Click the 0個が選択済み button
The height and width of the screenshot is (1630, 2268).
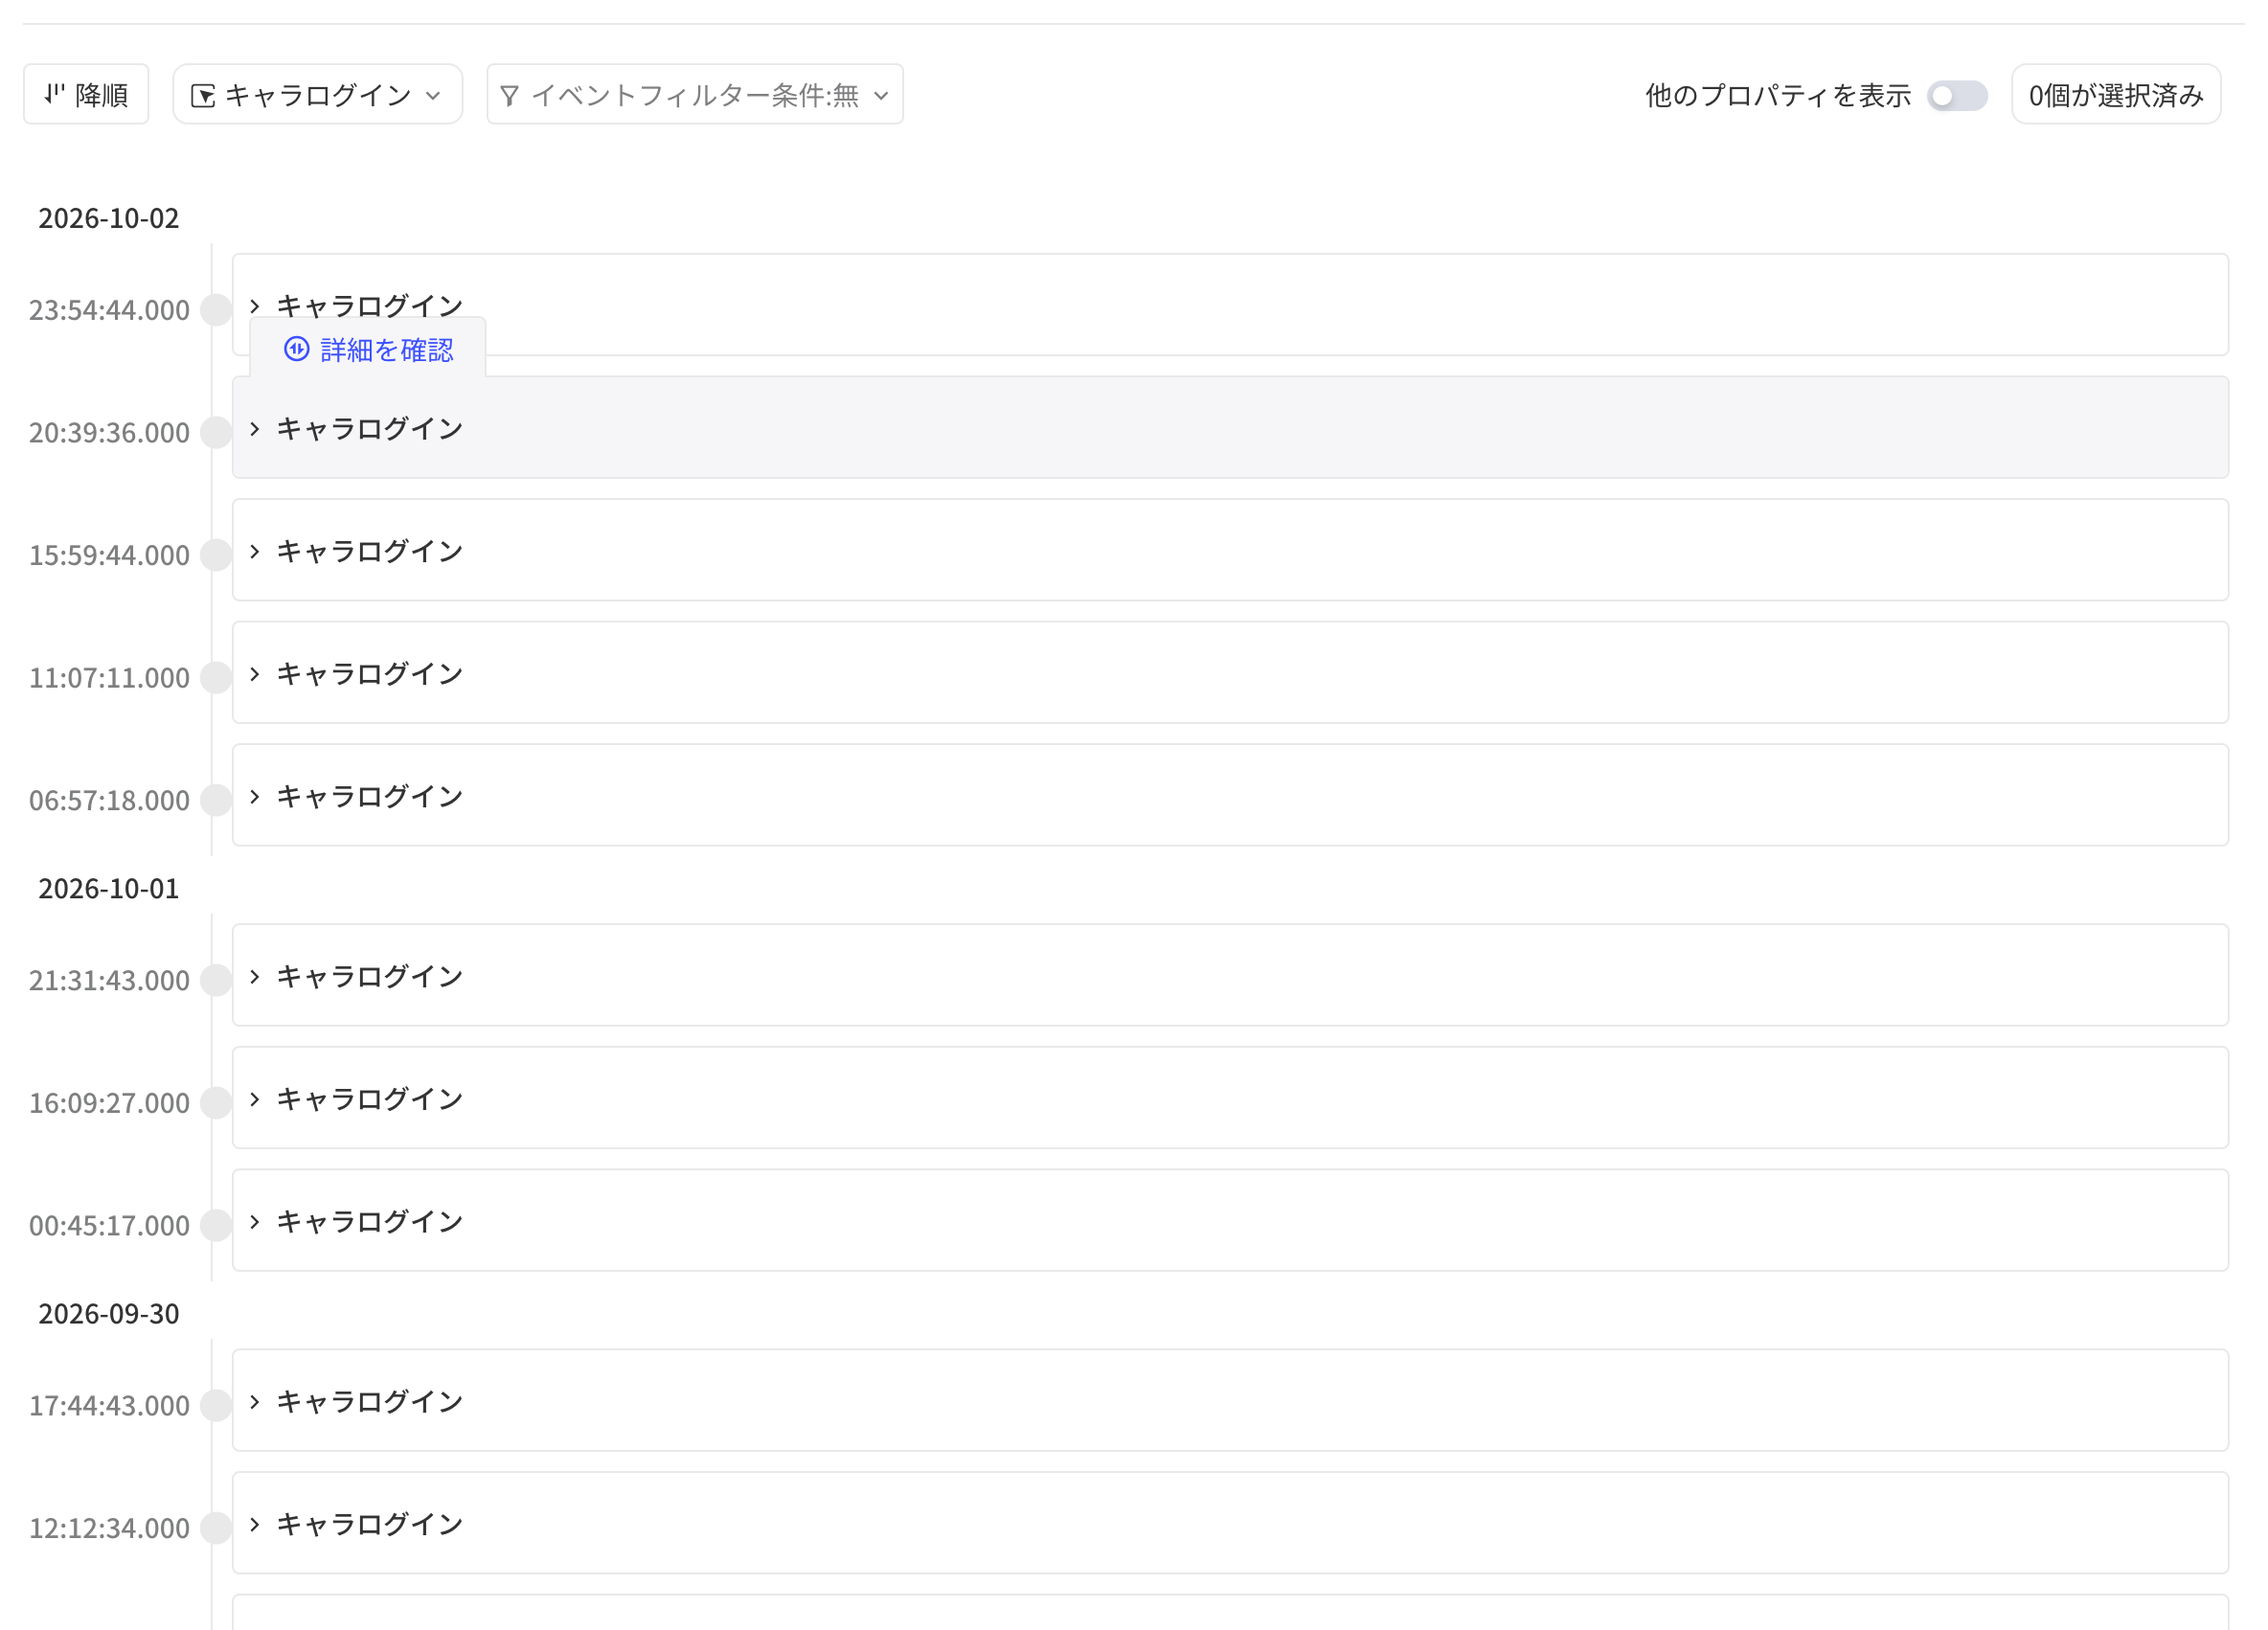coord(2115,95)
